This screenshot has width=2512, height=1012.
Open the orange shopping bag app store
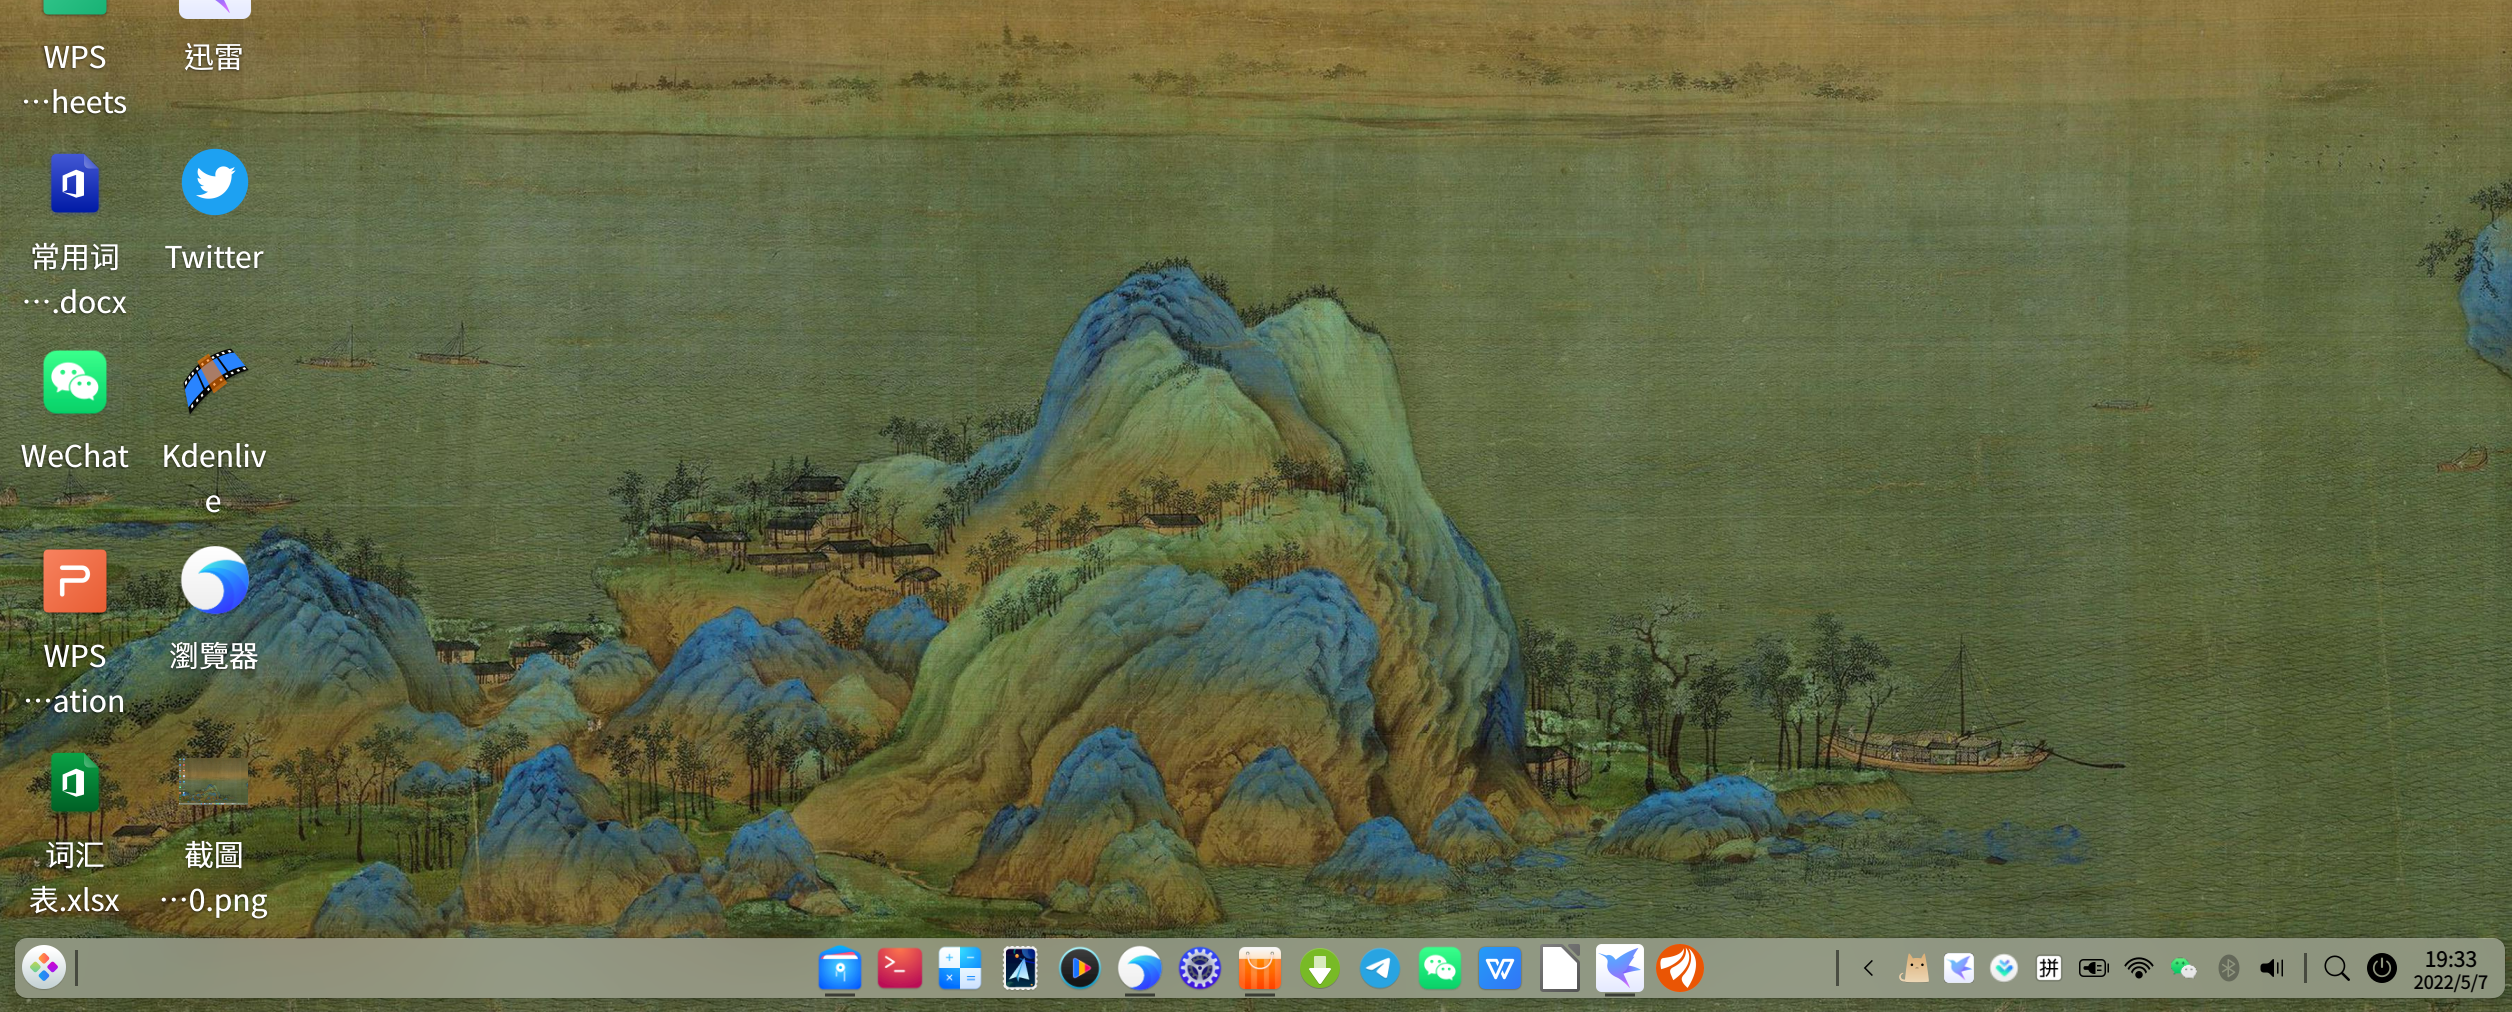coord(1260,968)
